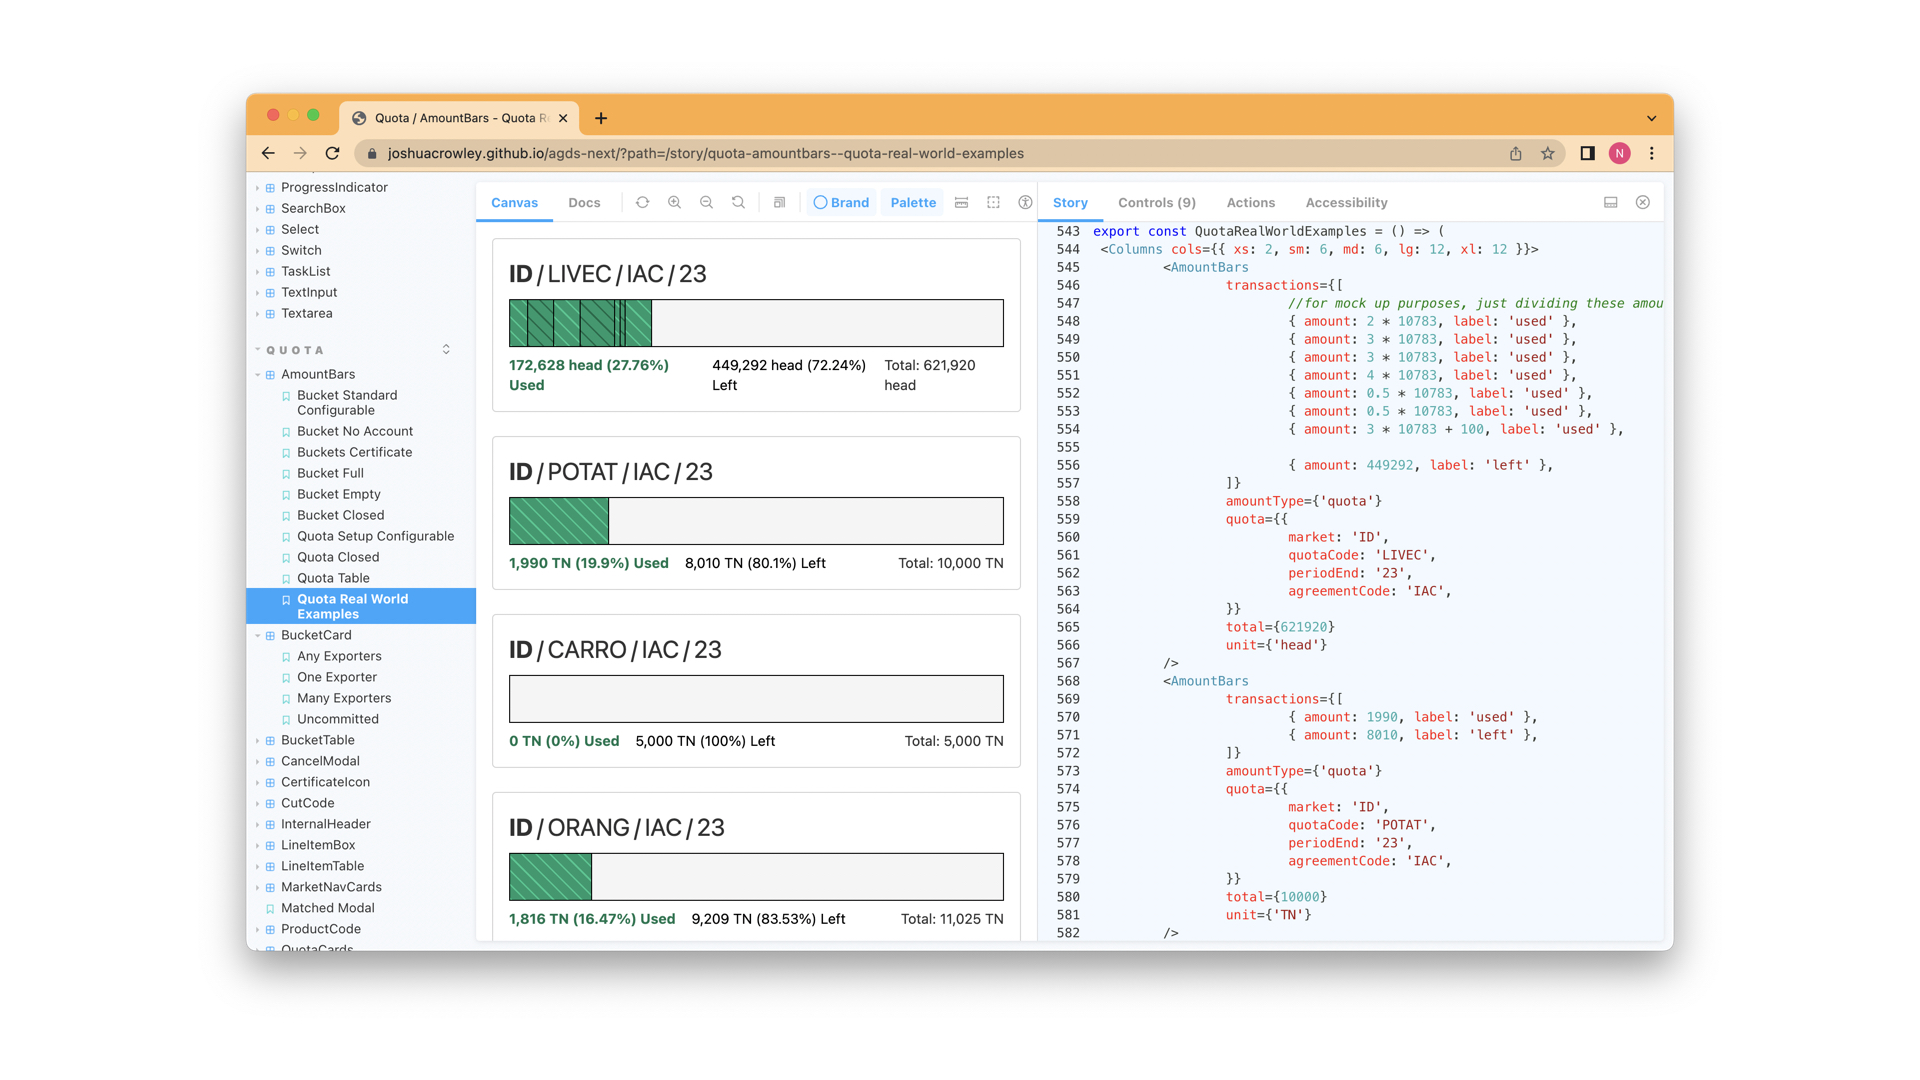Change the addon panel orientation
Viewport: 1920px width, 1080px height.
1610,202
